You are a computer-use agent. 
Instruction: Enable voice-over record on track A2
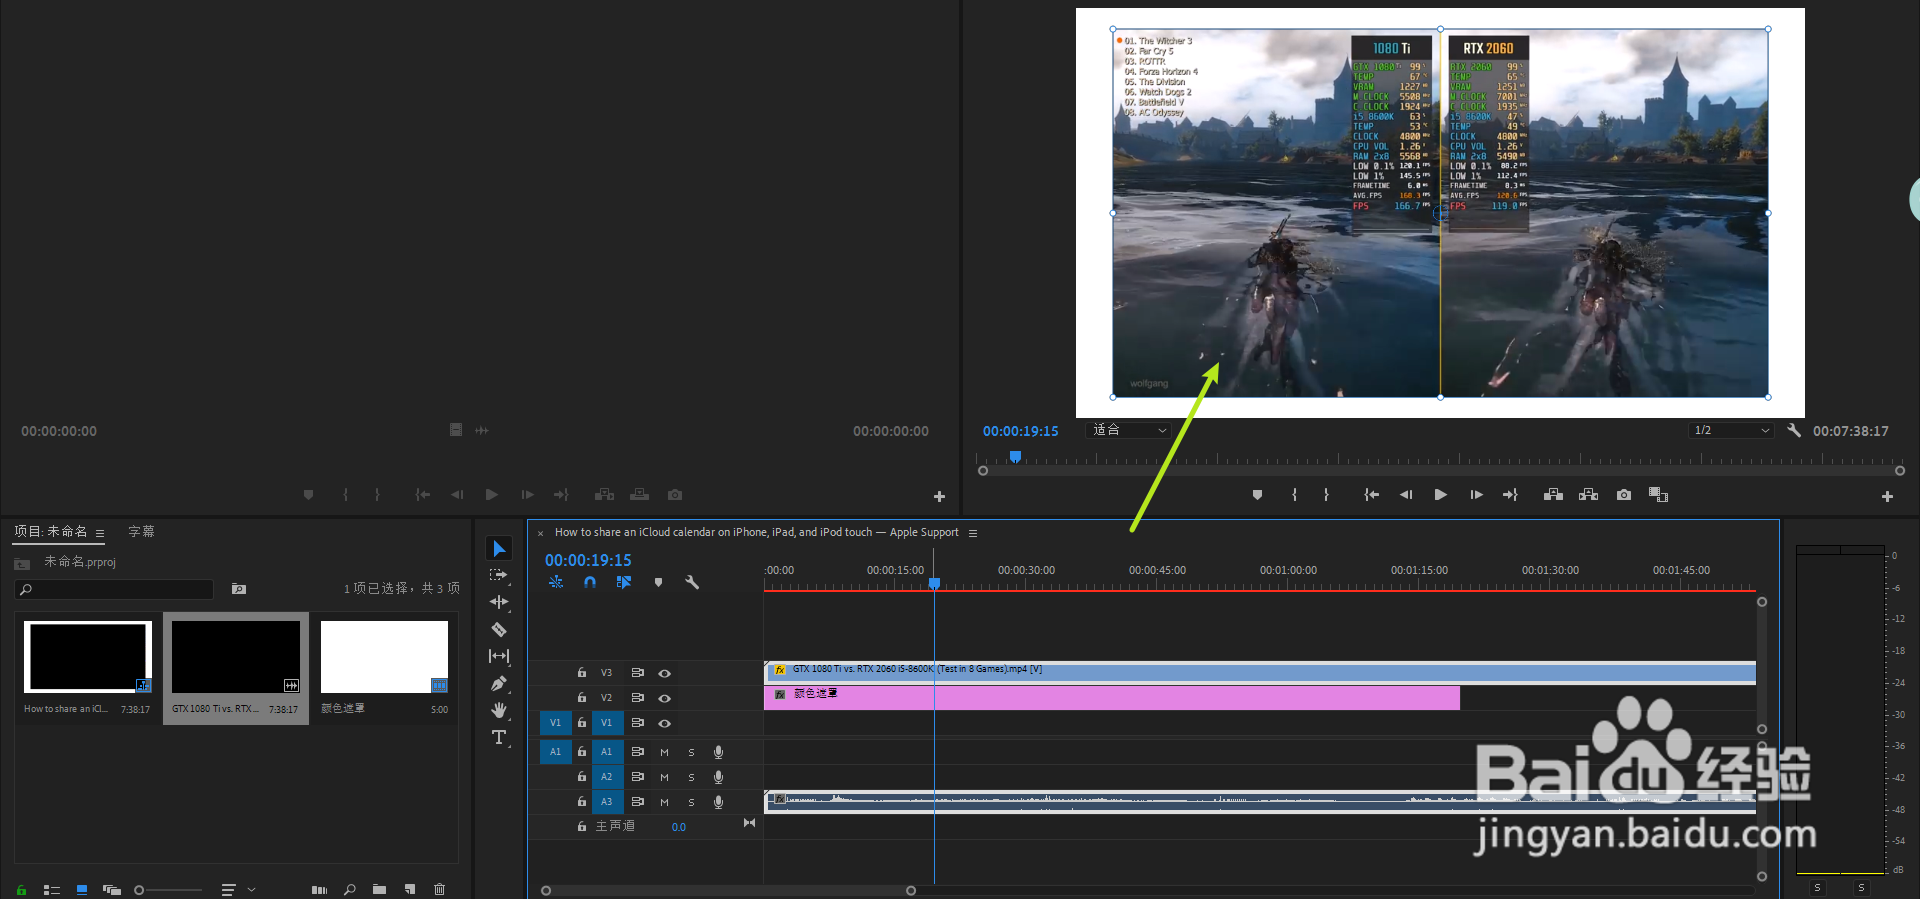[x=718, y=777]
